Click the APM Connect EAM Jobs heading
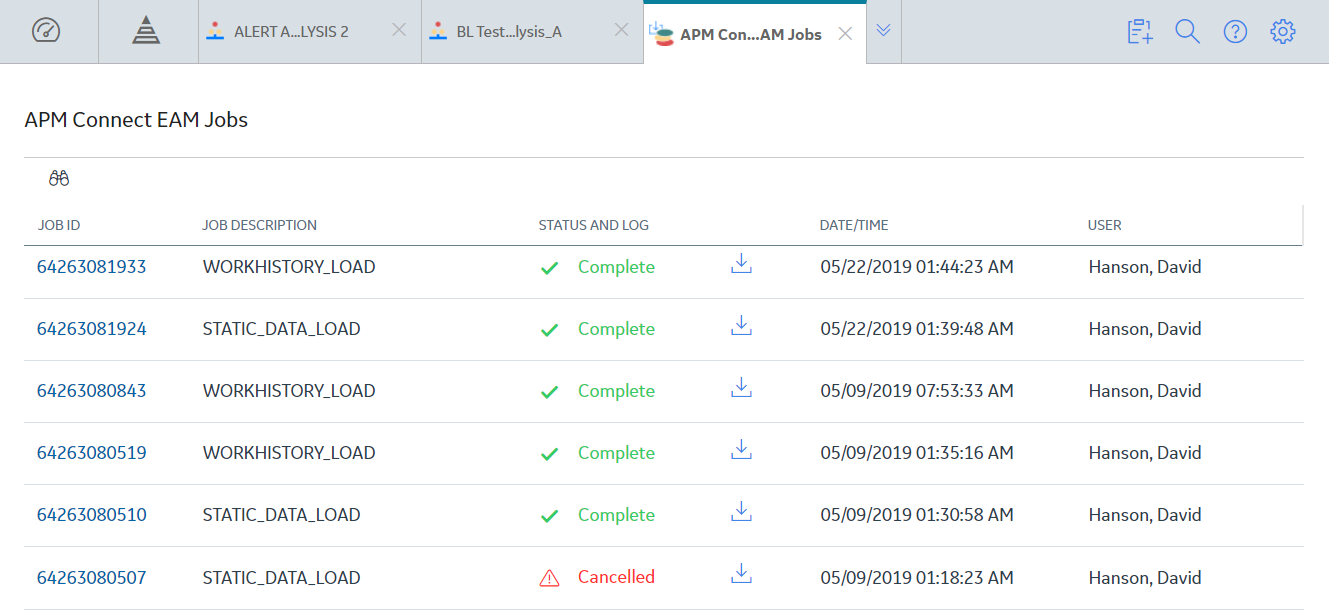 click(136, 120)
